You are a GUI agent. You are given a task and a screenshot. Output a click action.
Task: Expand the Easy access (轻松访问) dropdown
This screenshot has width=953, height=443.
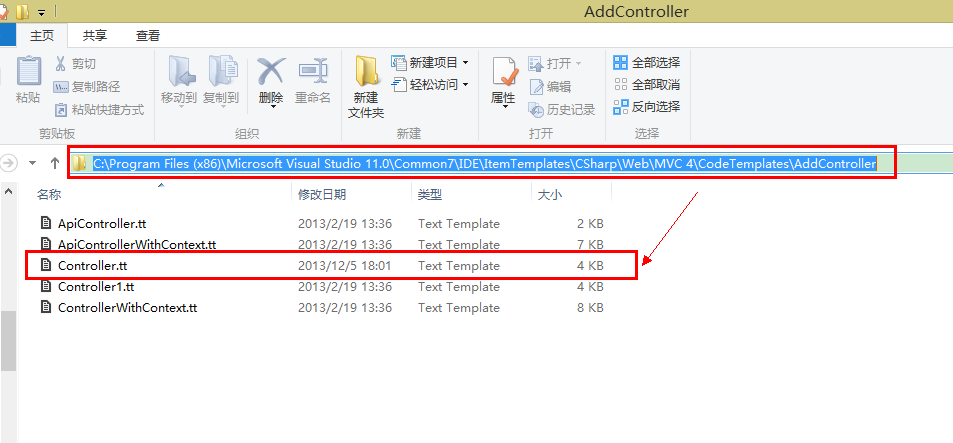(466, 84)
